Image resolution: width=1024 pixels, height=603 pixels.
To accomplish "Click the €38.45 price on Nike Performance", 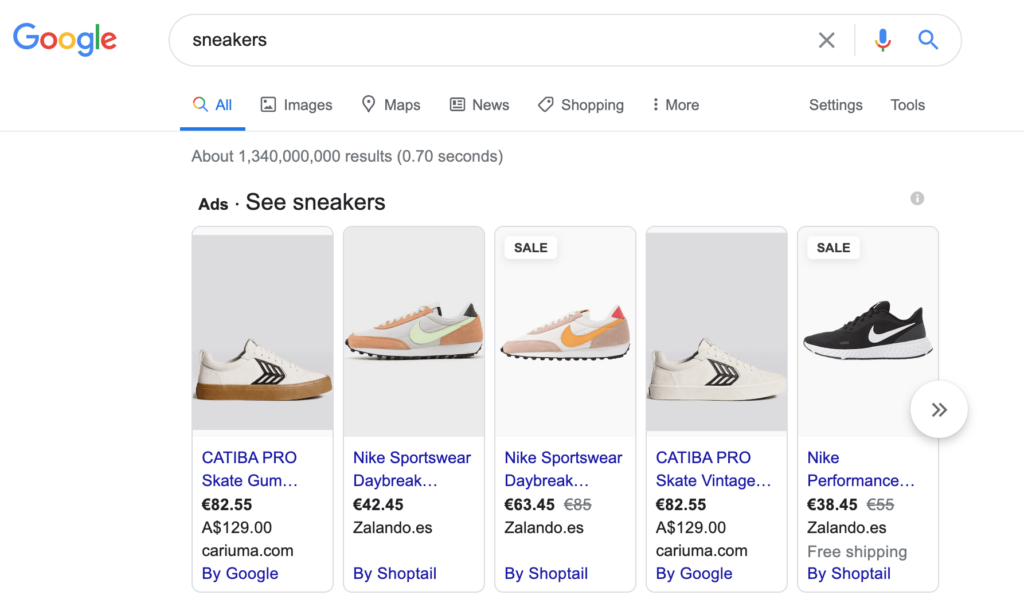I will pyautogui.click(x=832, y=505).
